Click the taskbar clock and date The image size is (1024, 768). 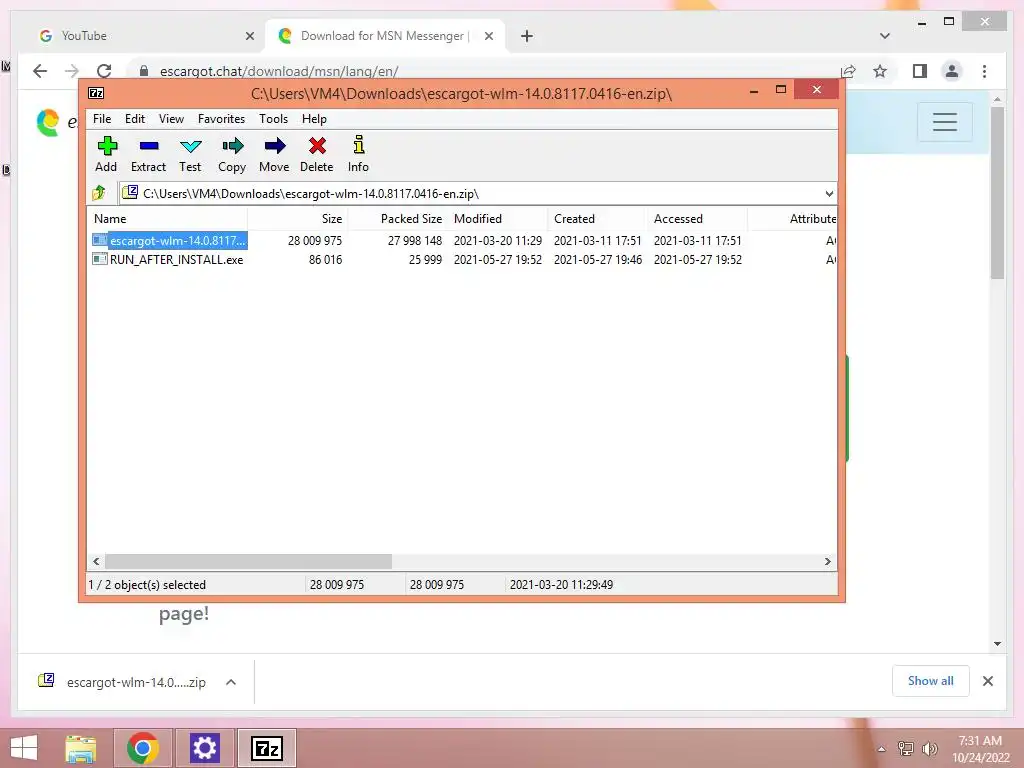tap(980, 749)
